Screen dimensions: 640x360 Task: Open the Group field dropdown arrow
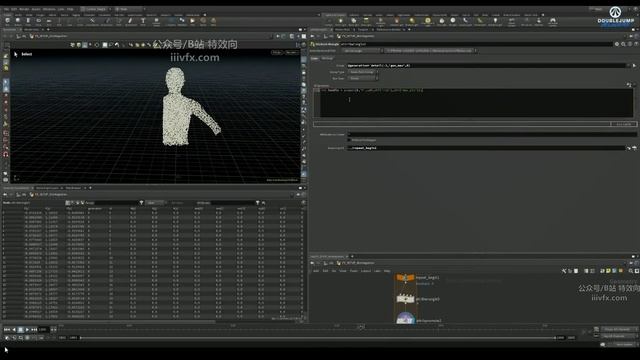coord(629,65)
